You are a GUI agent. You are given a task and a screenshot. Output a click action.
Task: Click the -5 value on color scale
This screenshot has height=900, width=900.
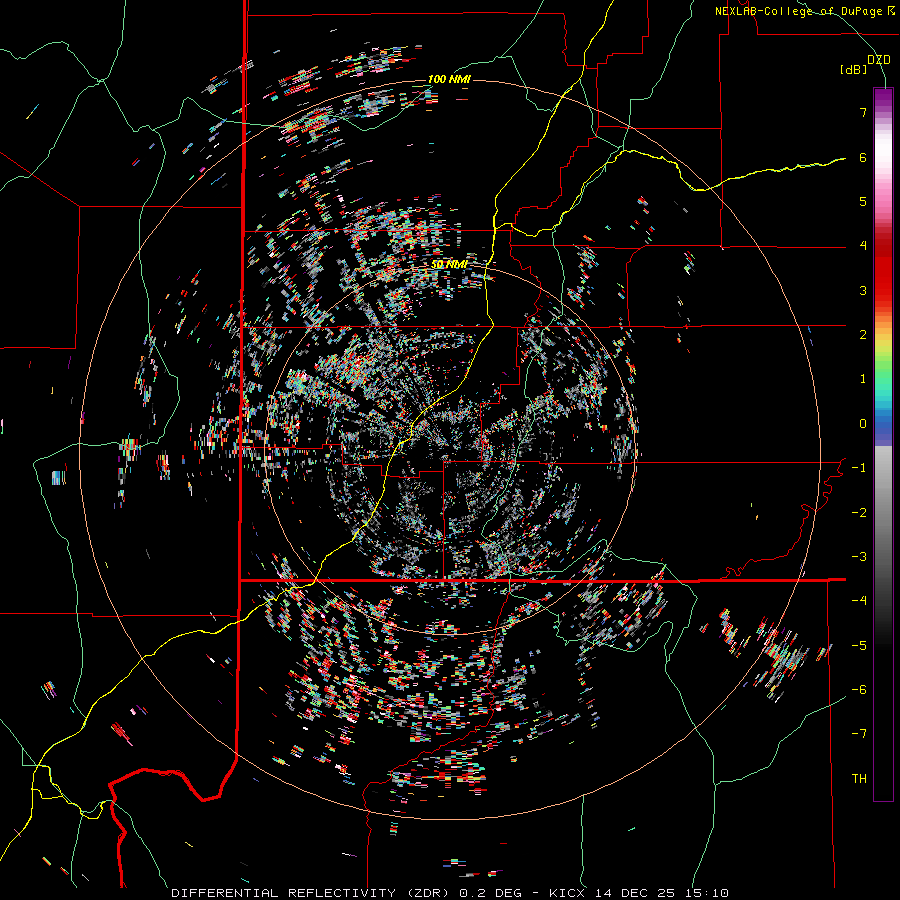[859, 646]
